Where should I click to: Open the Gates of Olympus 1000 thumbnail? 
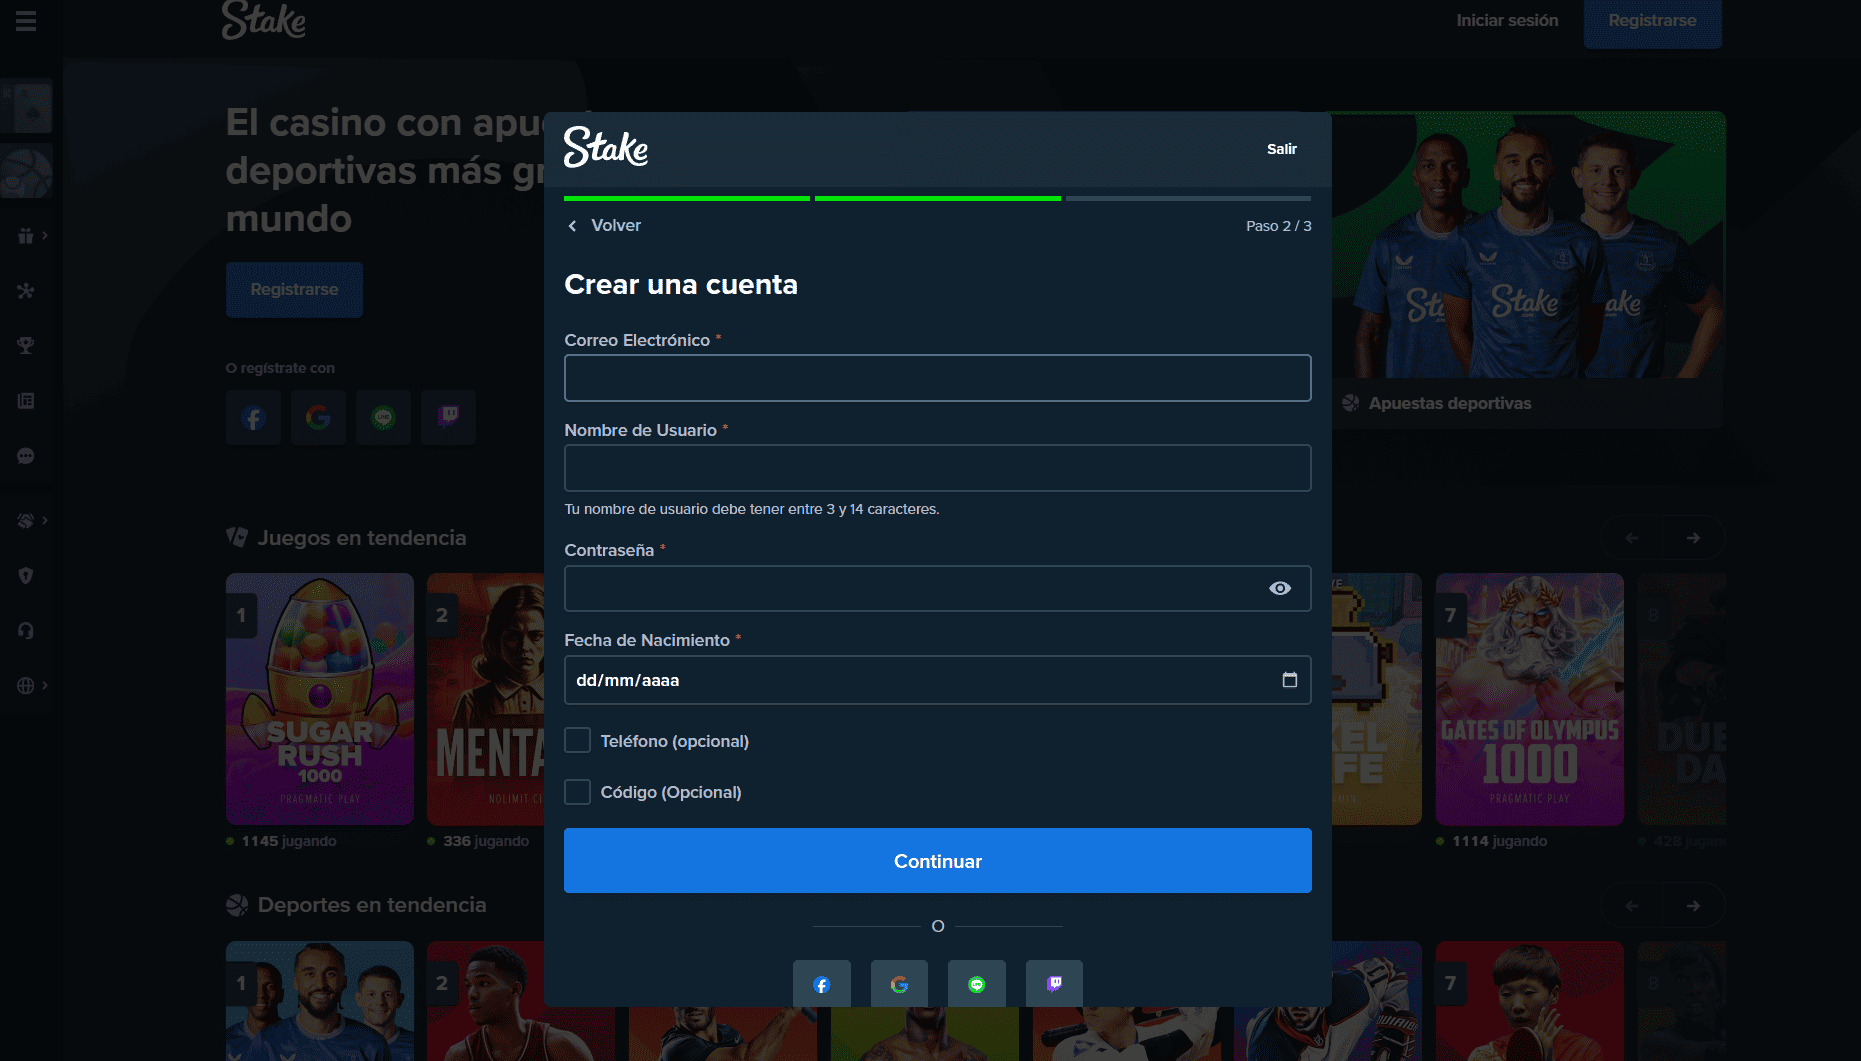coord(1530,699)
